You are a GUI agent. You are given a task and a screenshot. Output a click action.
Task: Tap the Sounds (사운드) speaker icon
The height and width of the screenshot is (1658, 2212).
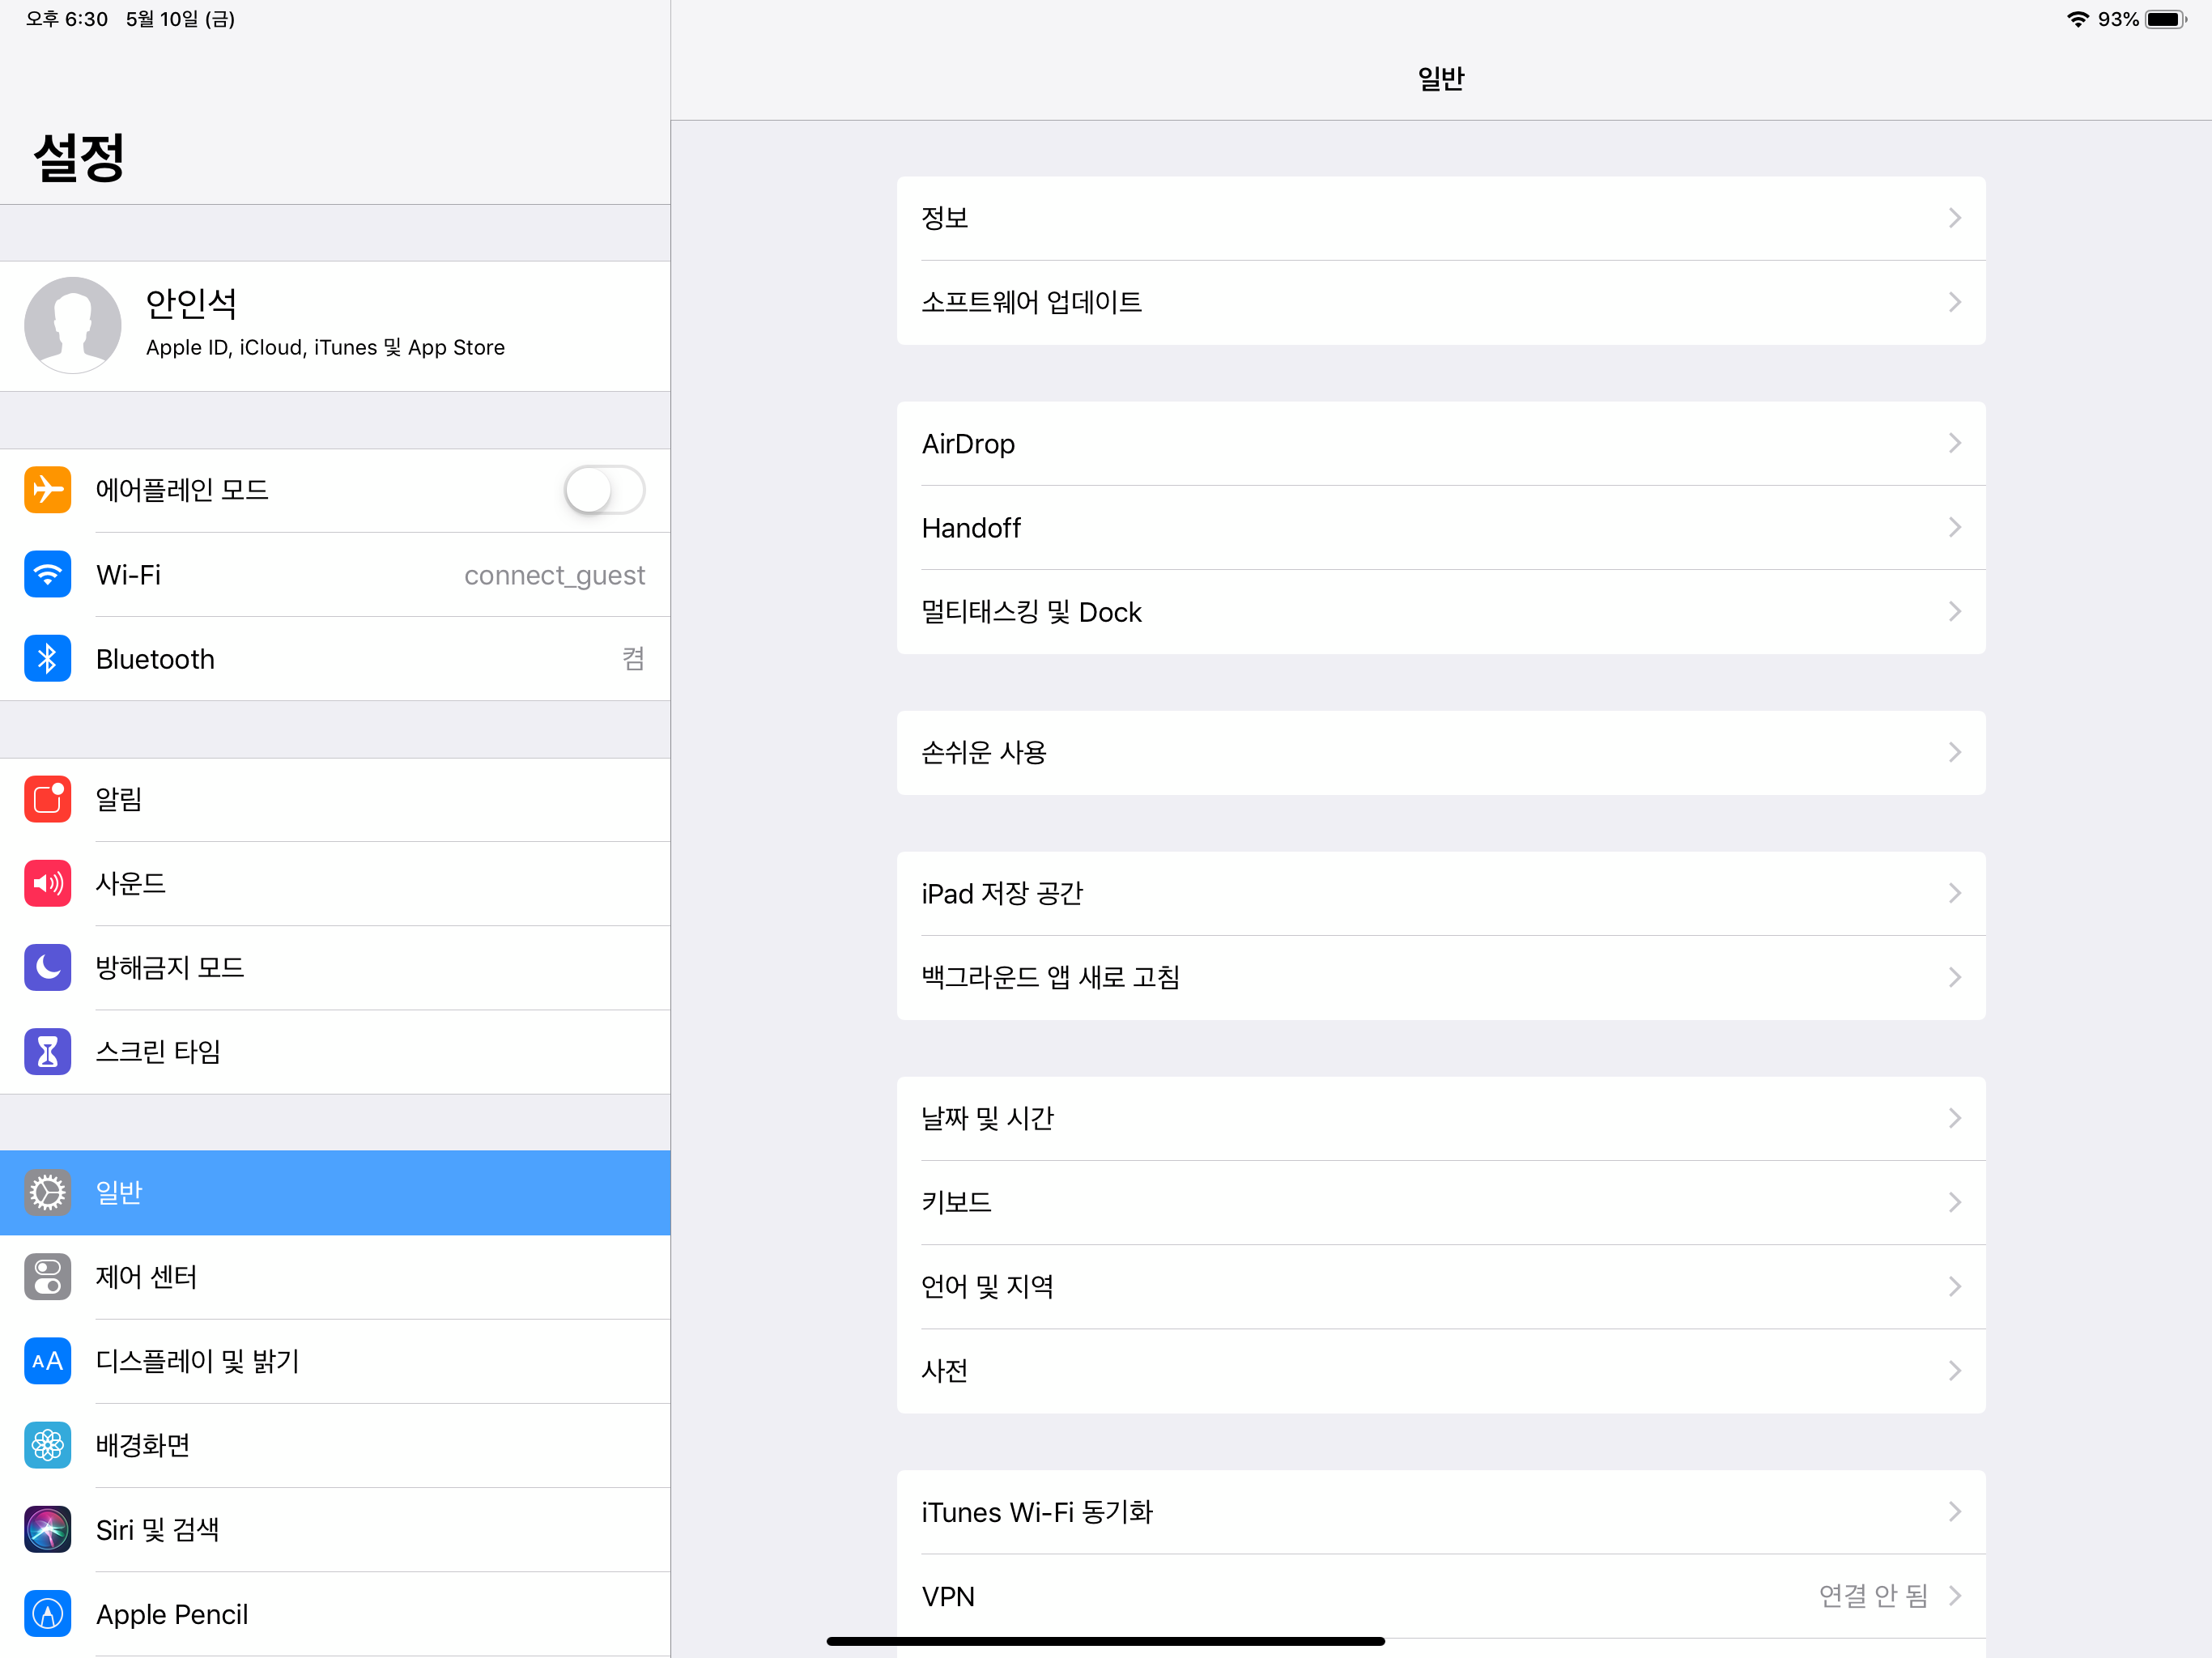47,883
